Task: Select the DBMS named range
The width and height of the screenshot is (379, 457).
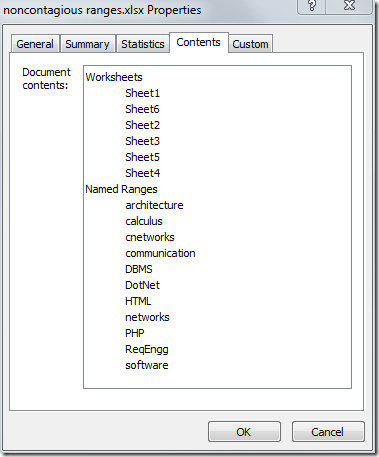Action: point(139,269)
